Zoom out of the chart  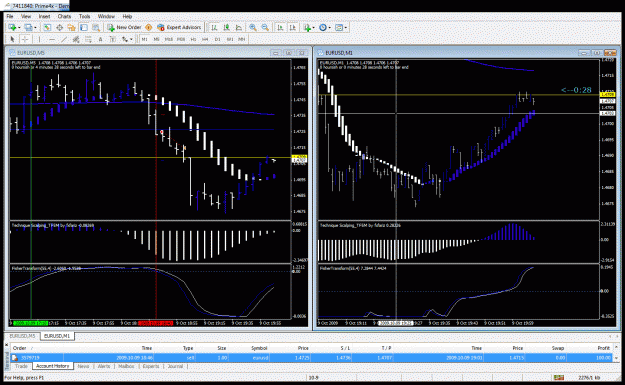265,28
